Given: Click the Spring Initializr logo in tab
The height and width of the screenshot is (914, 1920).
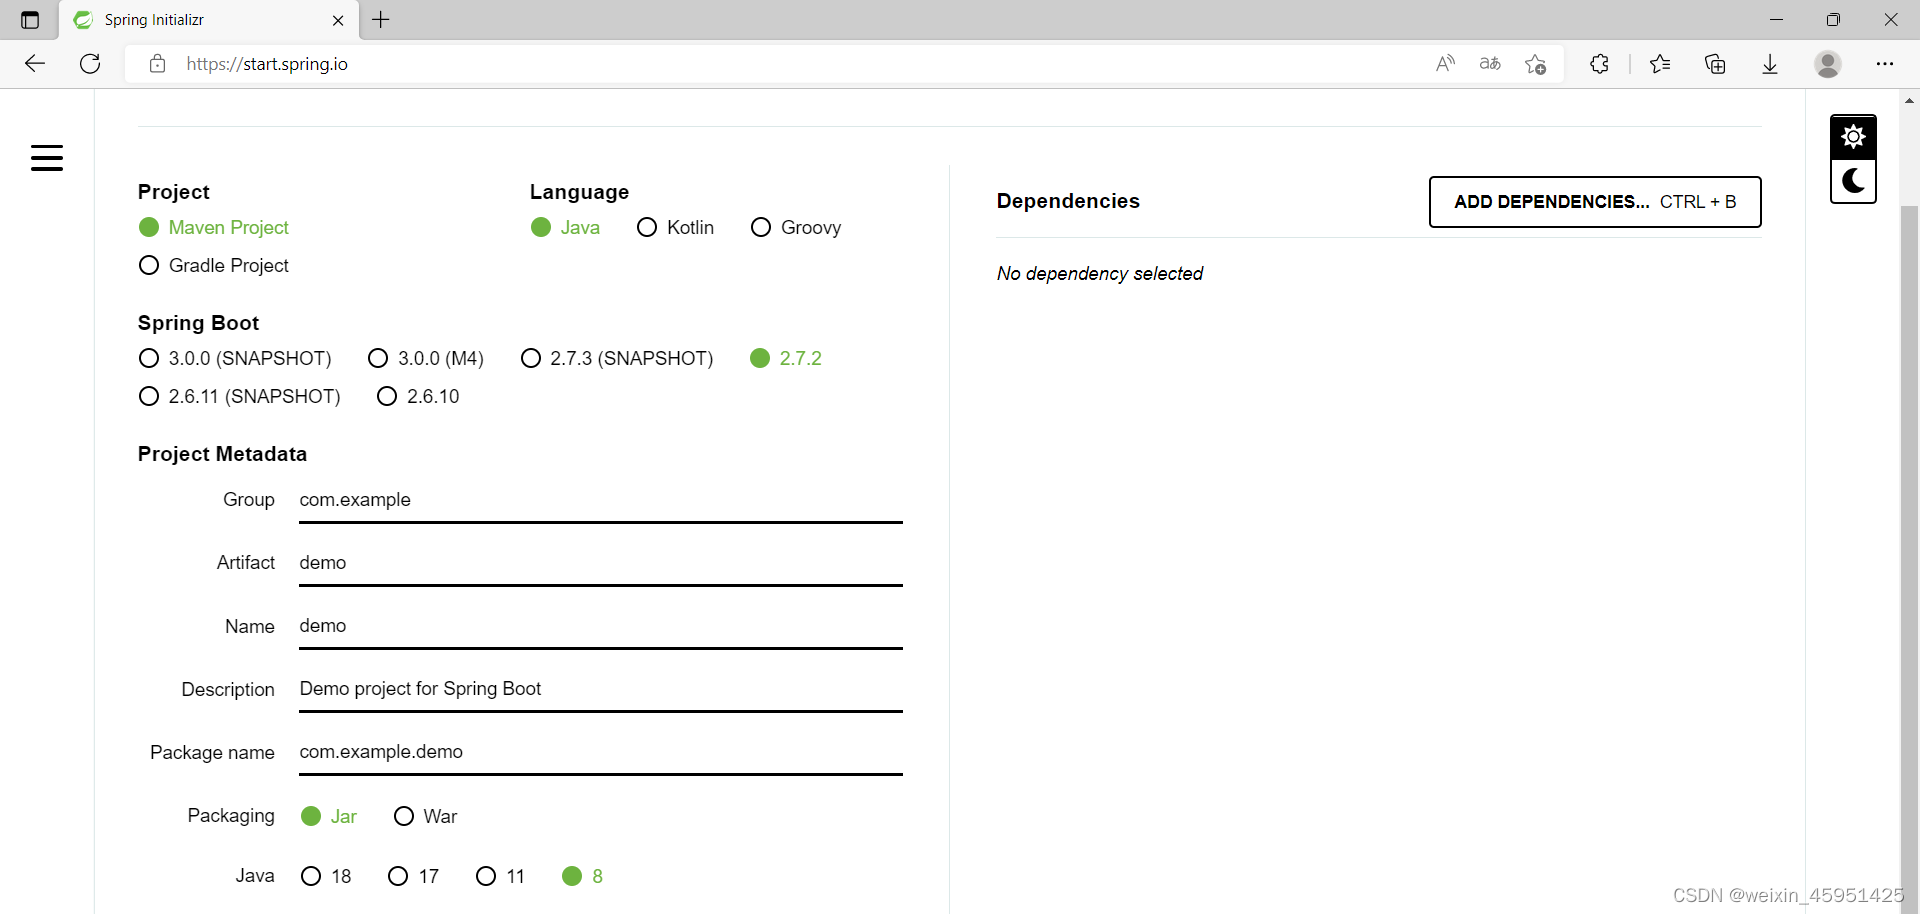Looking at the screenshot, I should tap(83, 20).
